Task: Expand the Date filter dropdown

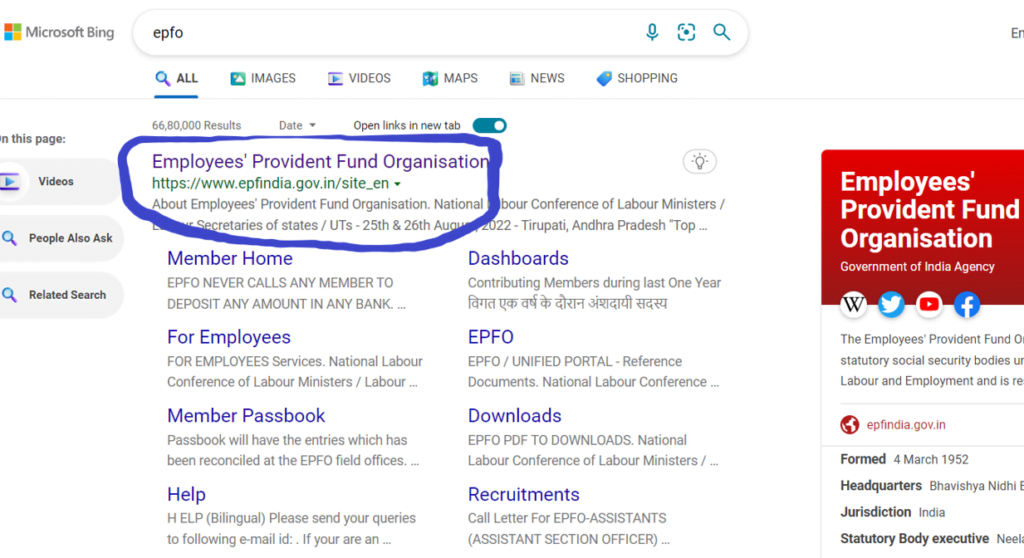Action: pos(297,125)
